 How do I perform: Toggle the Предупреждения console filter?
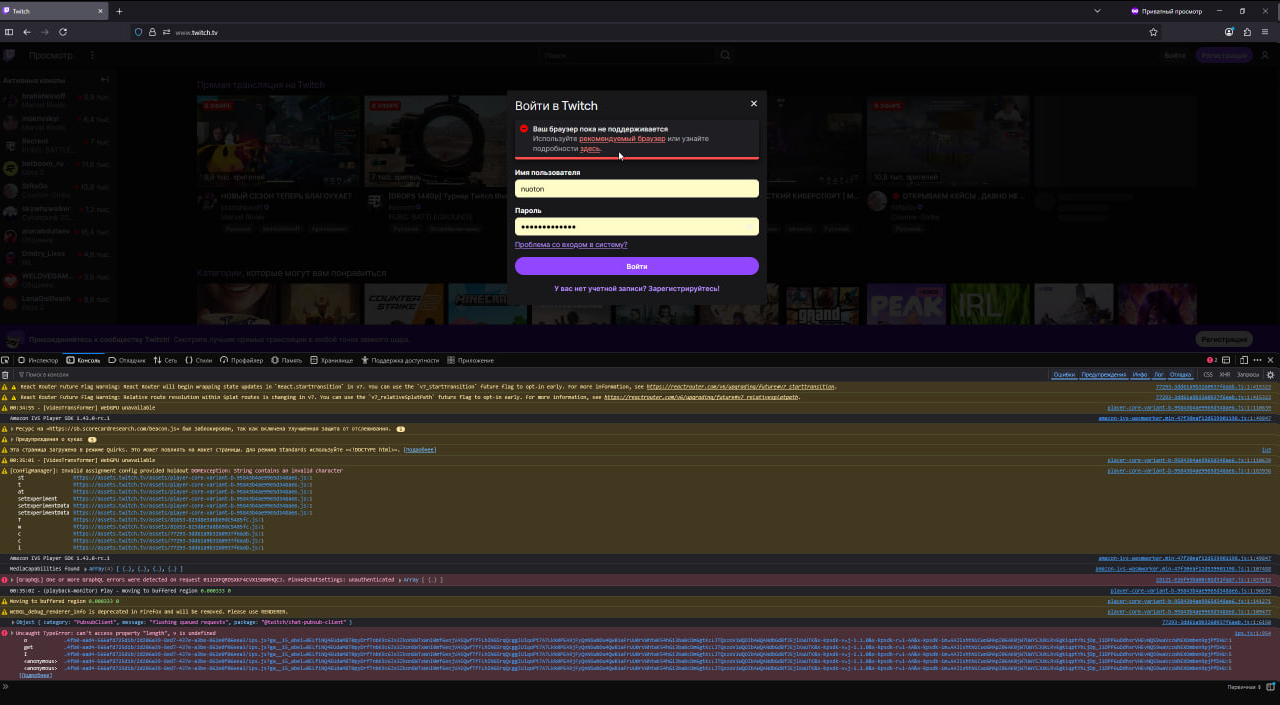pyautogui.click(x=1104, y=374)
